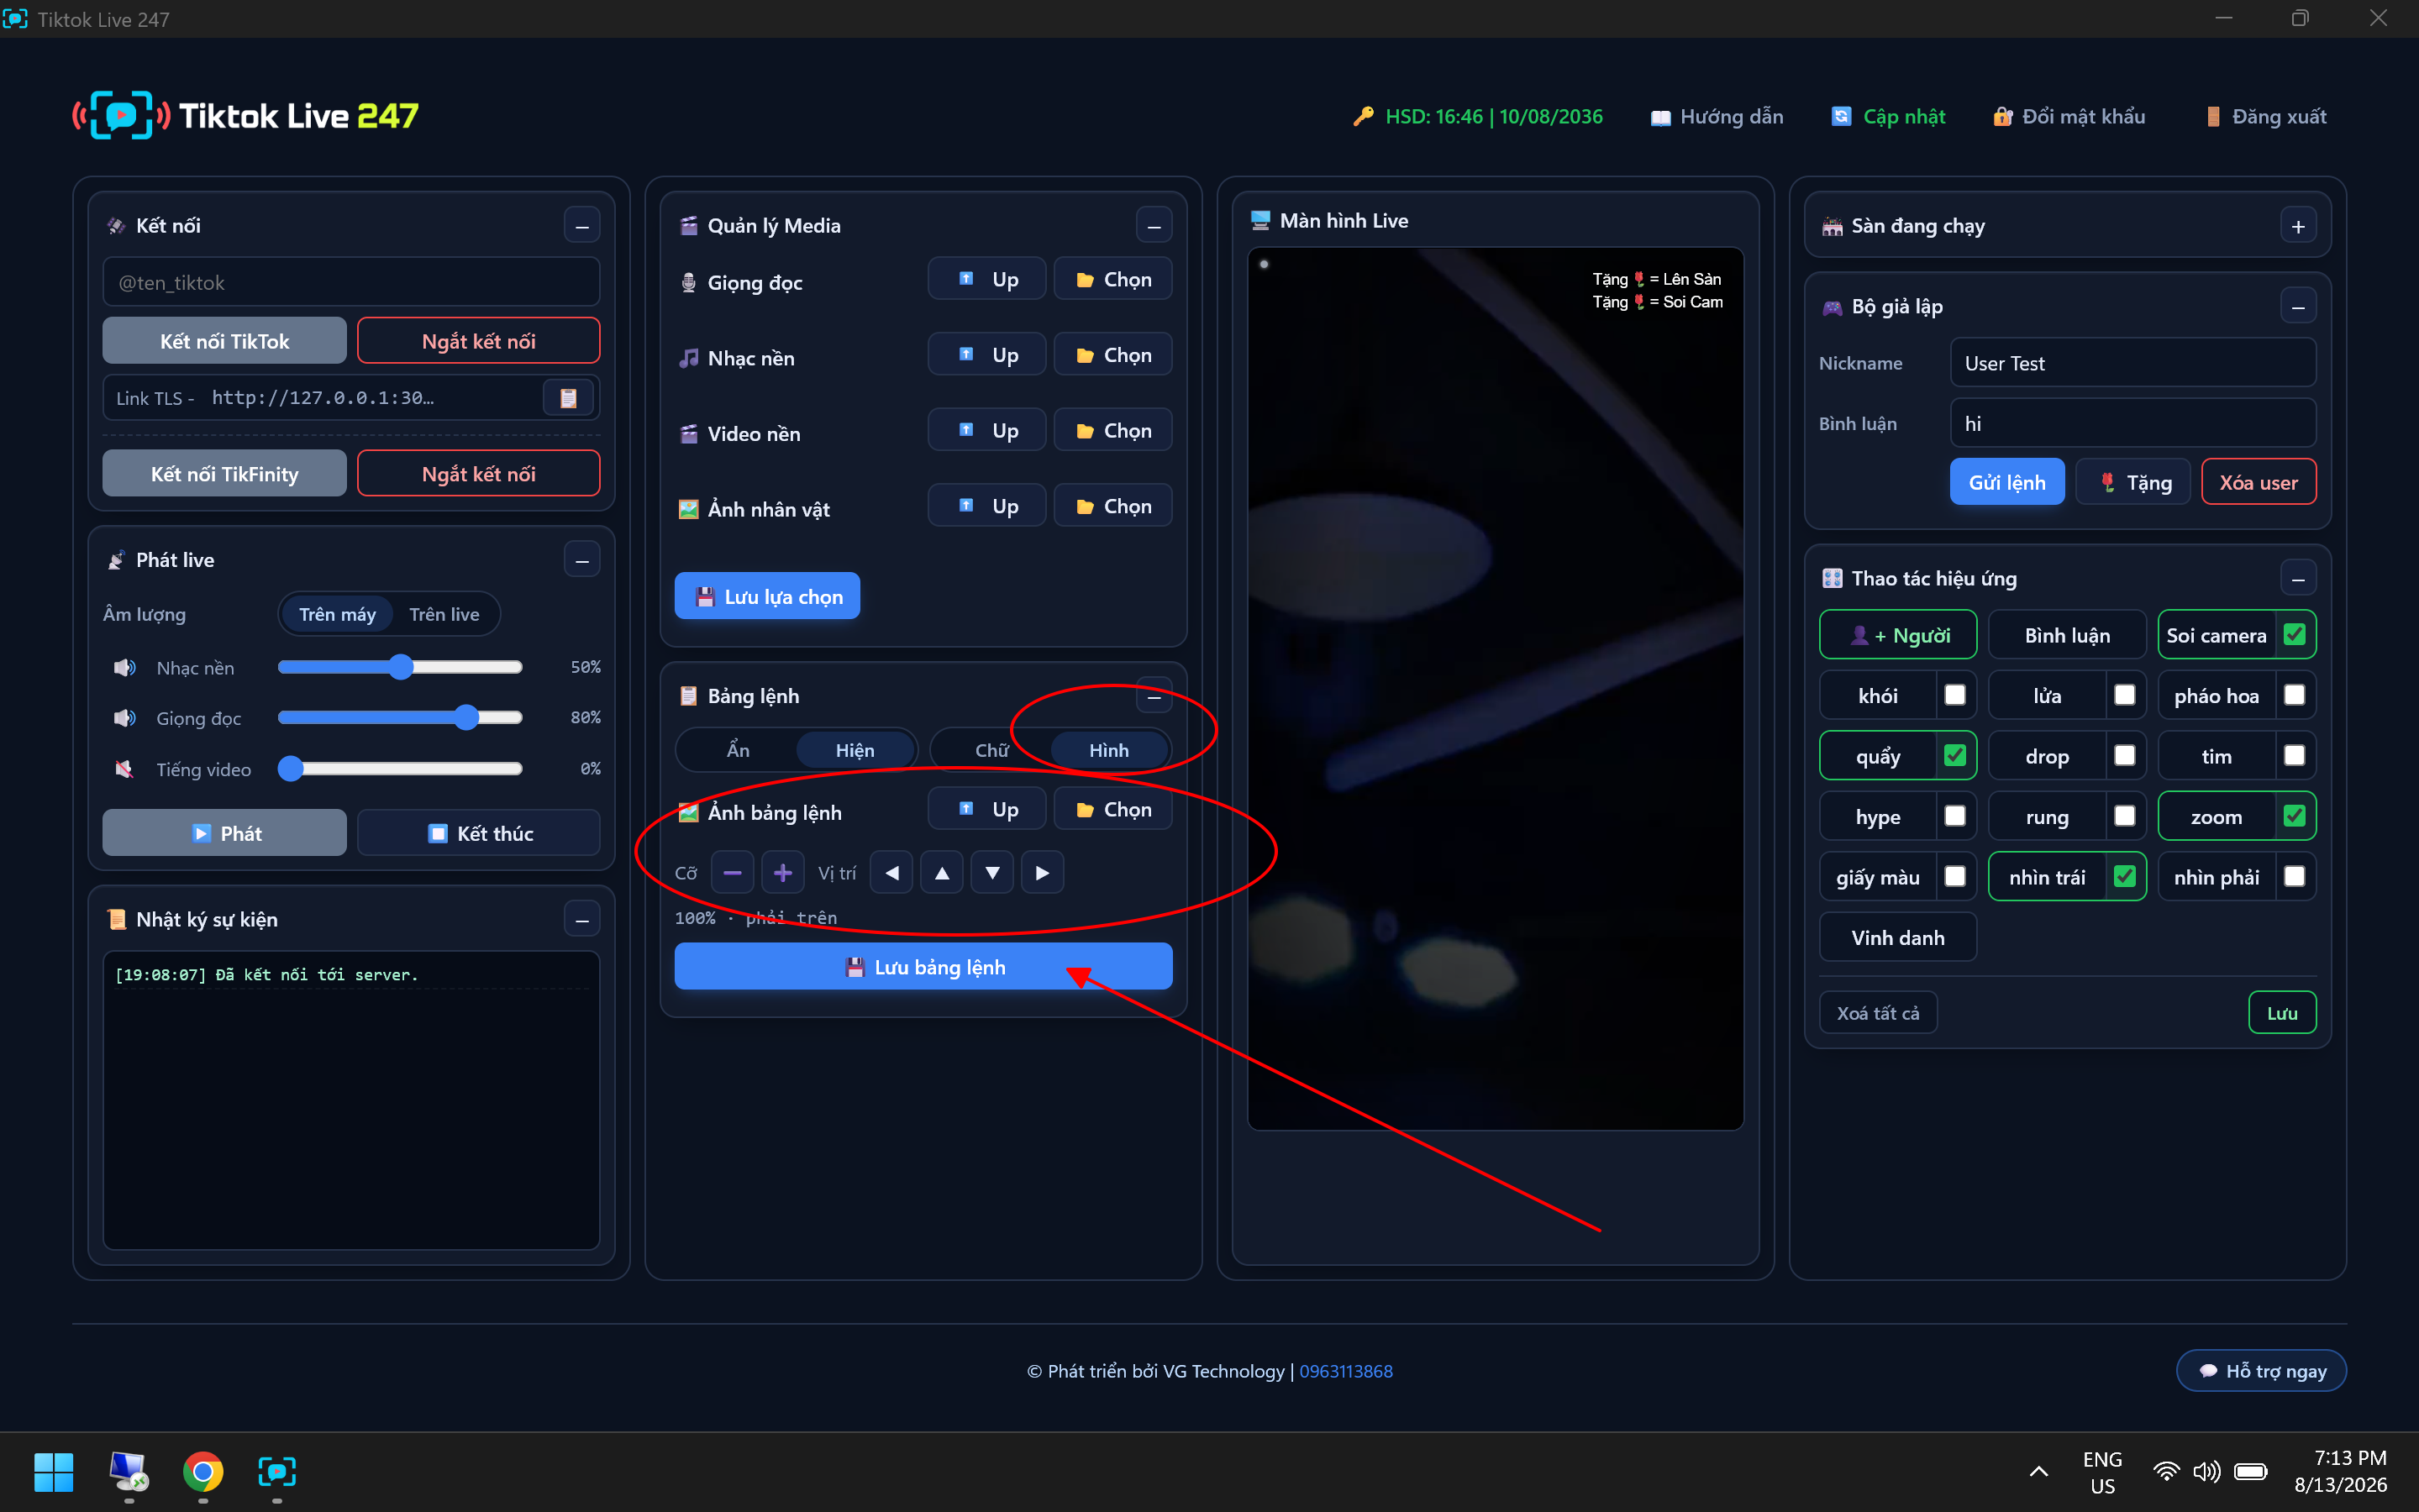Open the Windows Start menu

click(53, 1471)
